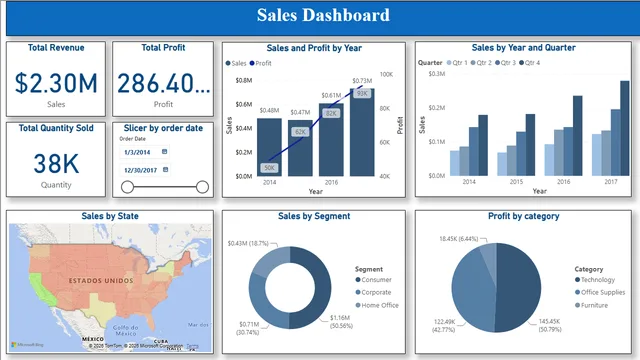
Task: Click the $0.61M 2016 sales bar
Action: (x=331, y=140)
